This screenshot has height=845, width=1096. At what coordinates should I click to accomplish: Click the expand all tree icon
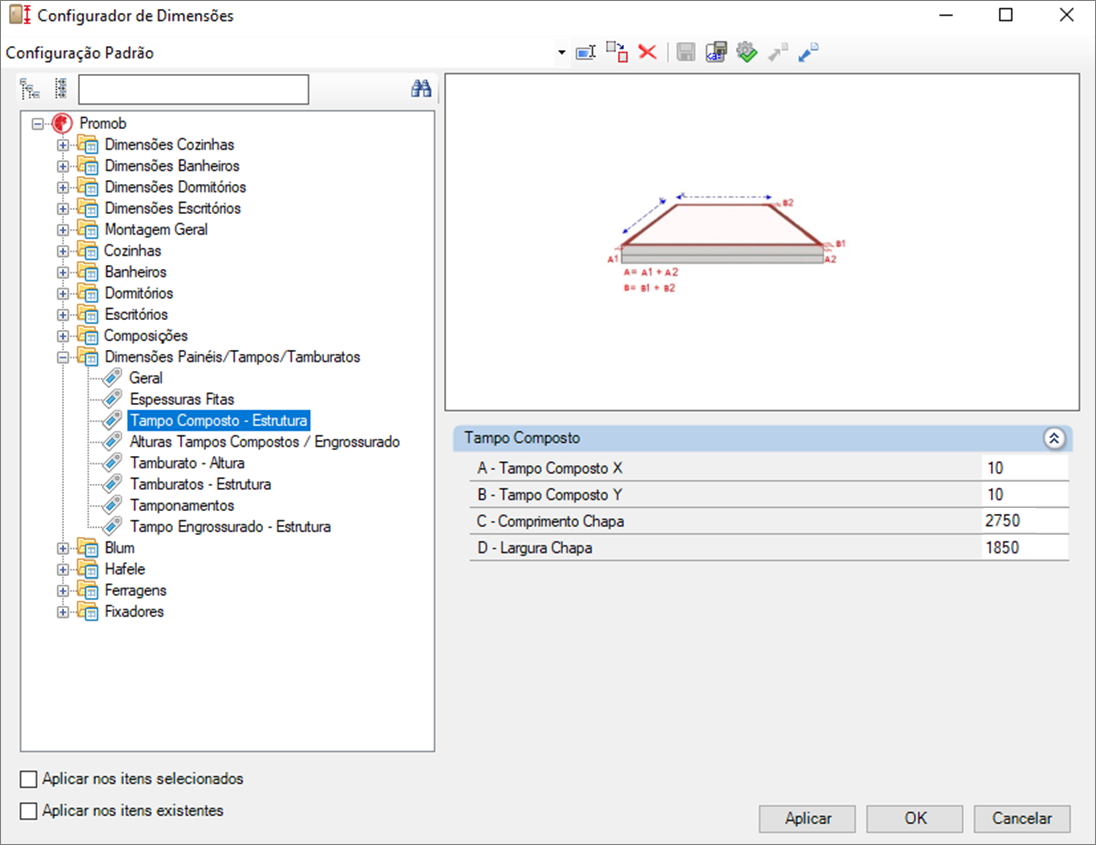[29, 89]
